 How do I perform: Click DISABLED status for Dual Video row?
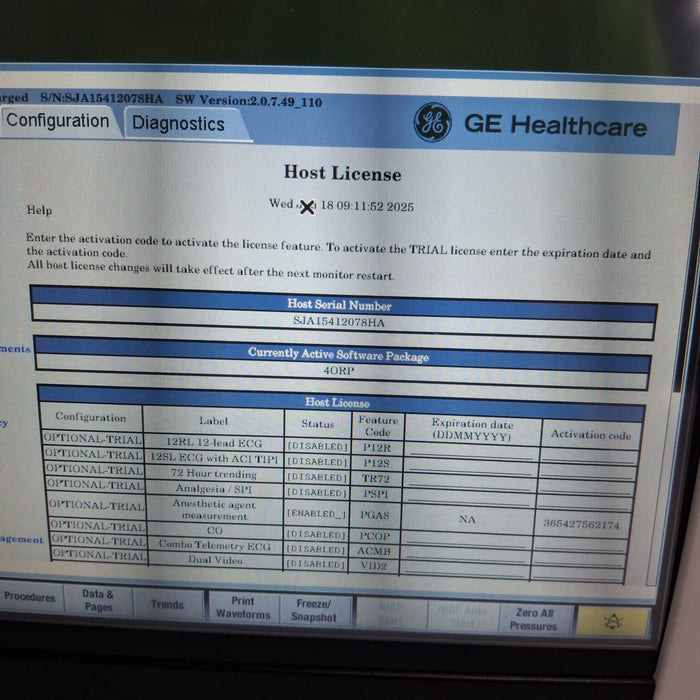tap(316, 564)
